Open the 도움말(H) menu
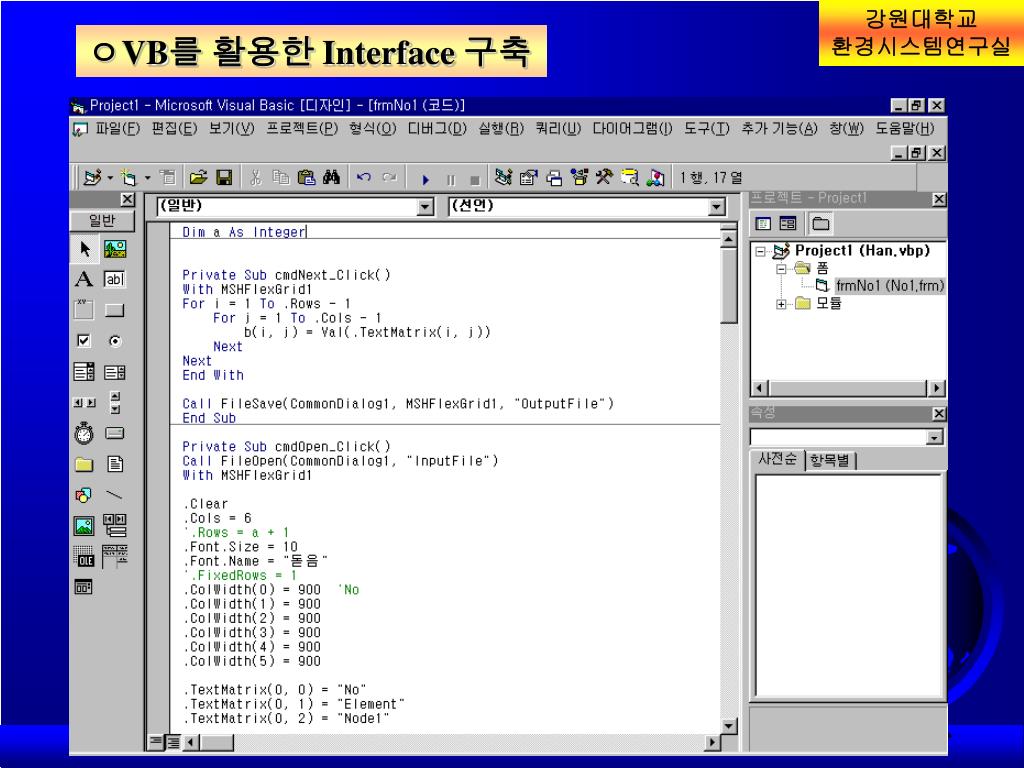 click(x=905, y=129)
